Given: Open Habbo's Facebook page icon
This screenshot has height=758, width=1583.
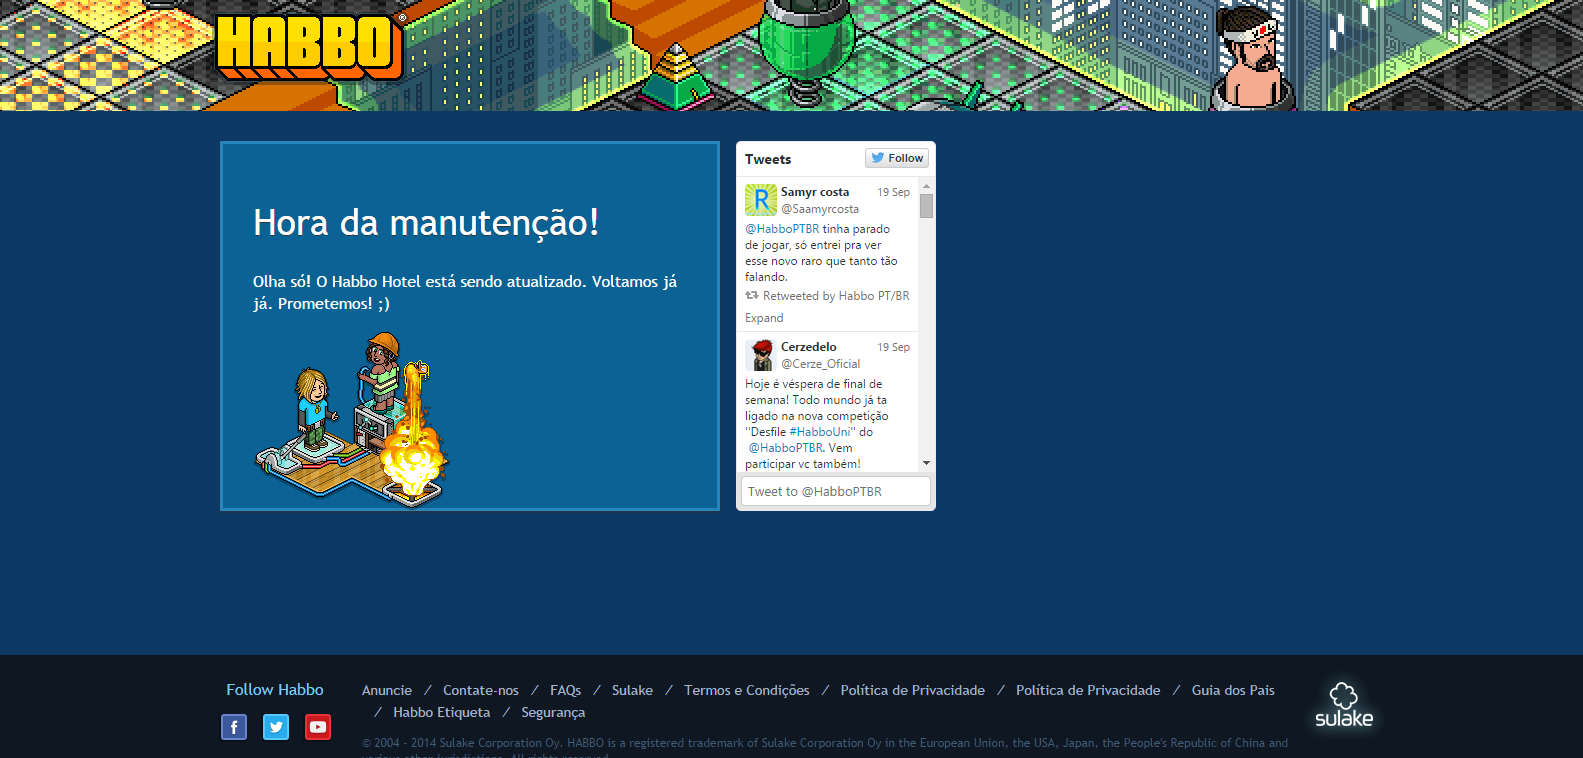Looking at the screenshot, I should tap(234, 727).
